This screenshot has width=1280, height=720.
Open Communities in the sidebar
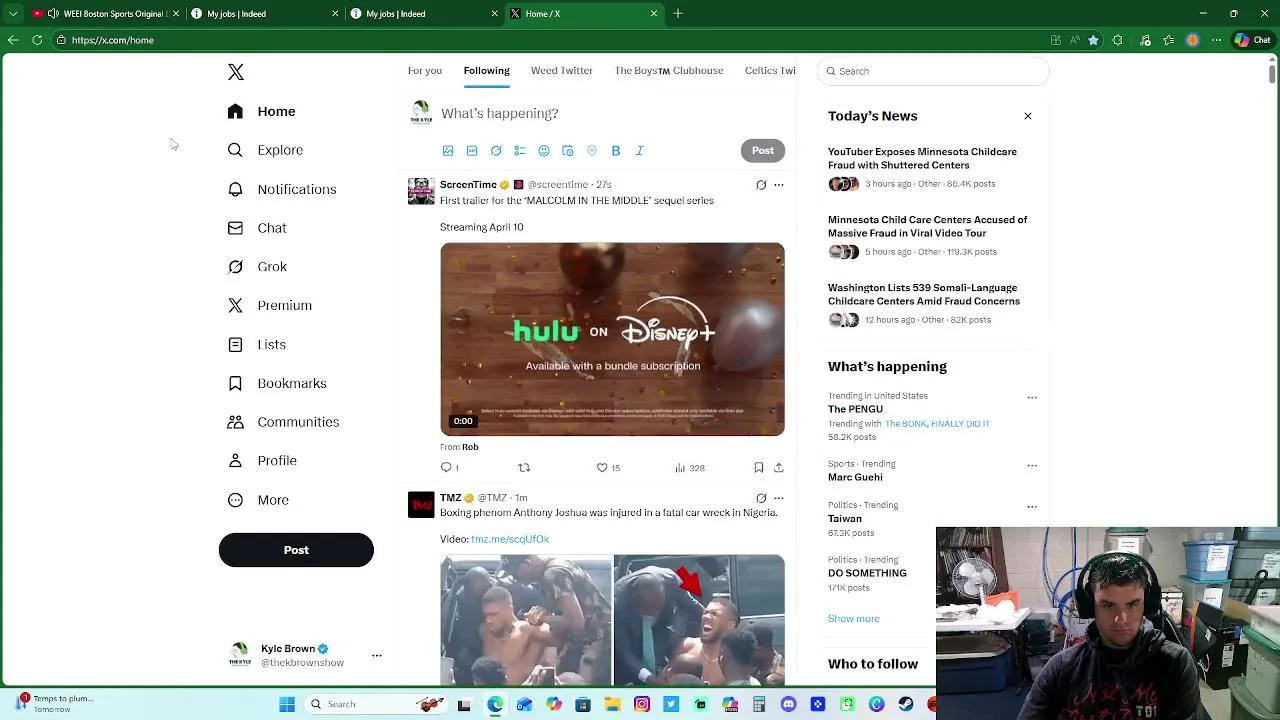pyautogui.click(x=283, y=422)
